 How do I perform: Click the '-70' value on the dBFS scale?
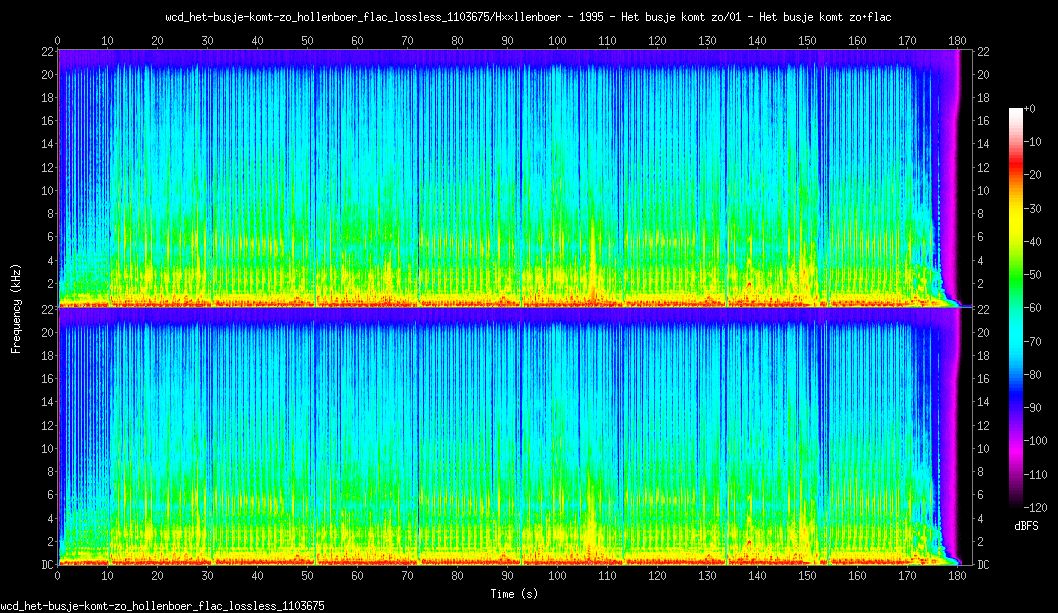pos(1033,342)
